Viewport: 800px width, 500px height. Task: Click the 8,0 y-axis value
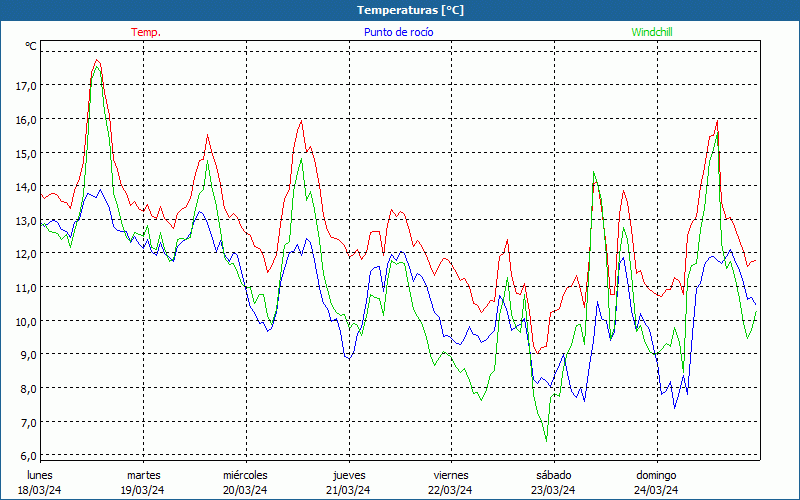point(29,389)
